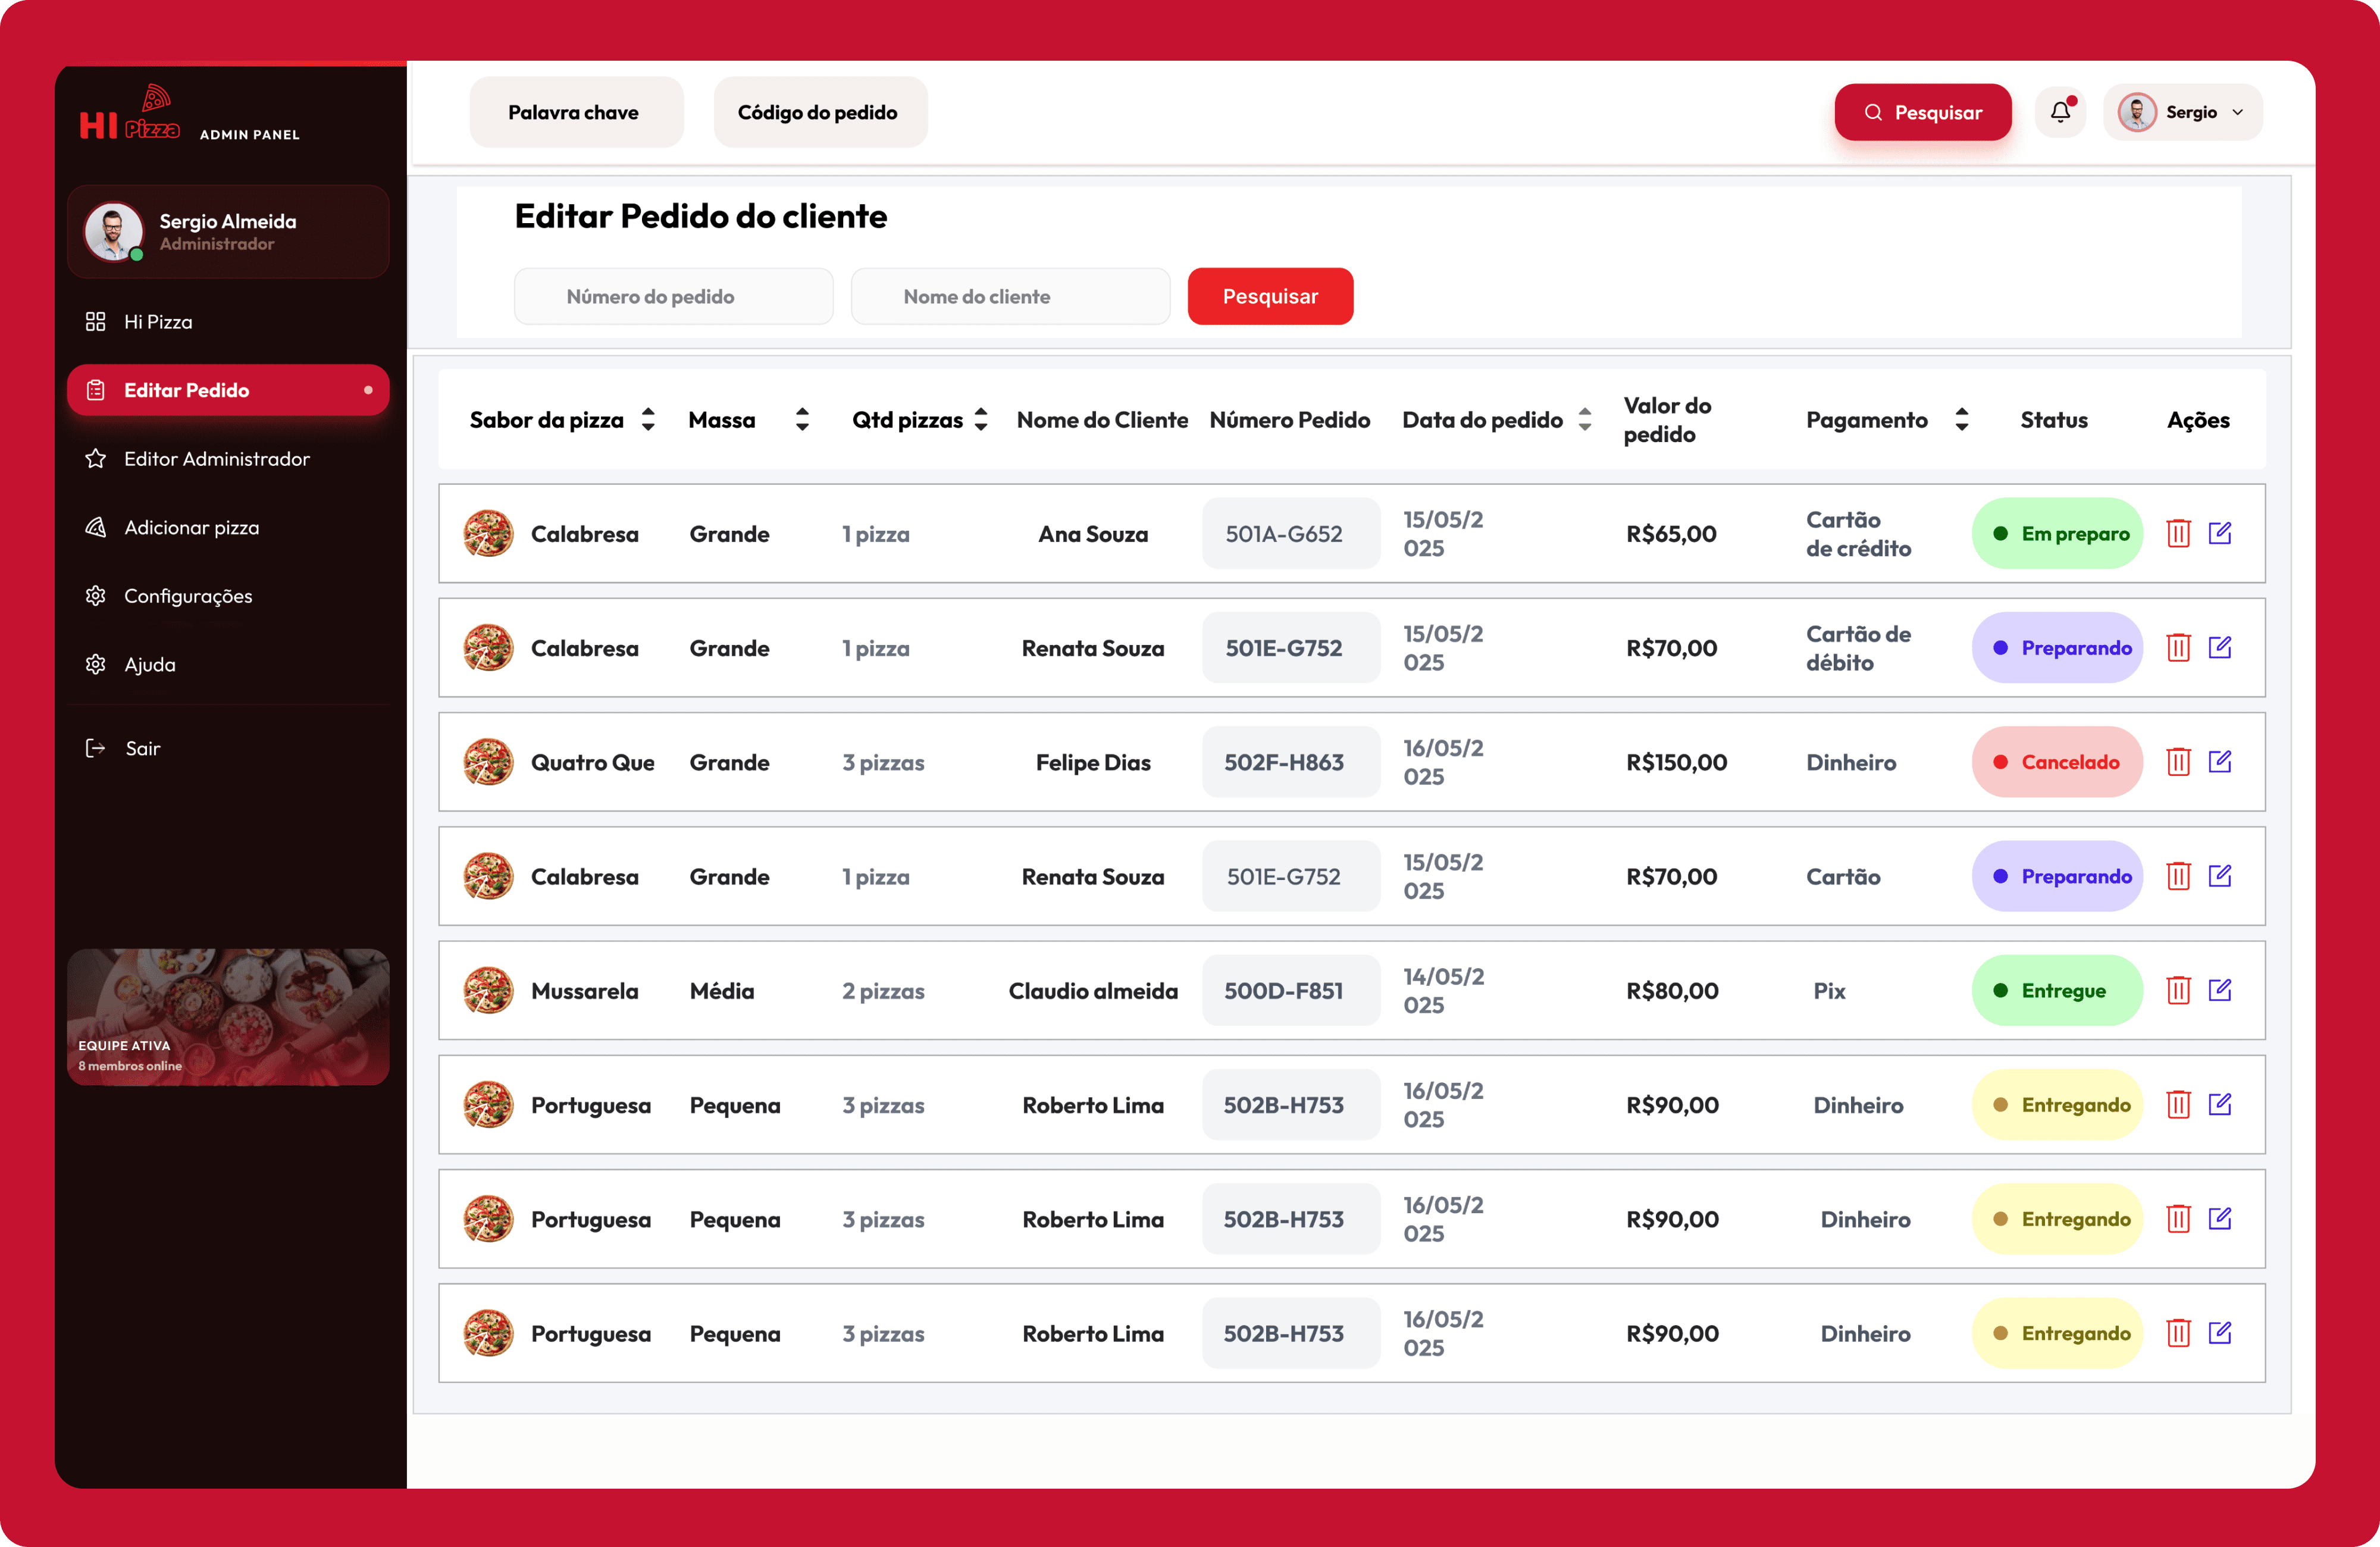The height and width of the screenshot is (1547, 2380).
Task: Click the Cartão de crédito payment cell
Action: point(1858,534)
